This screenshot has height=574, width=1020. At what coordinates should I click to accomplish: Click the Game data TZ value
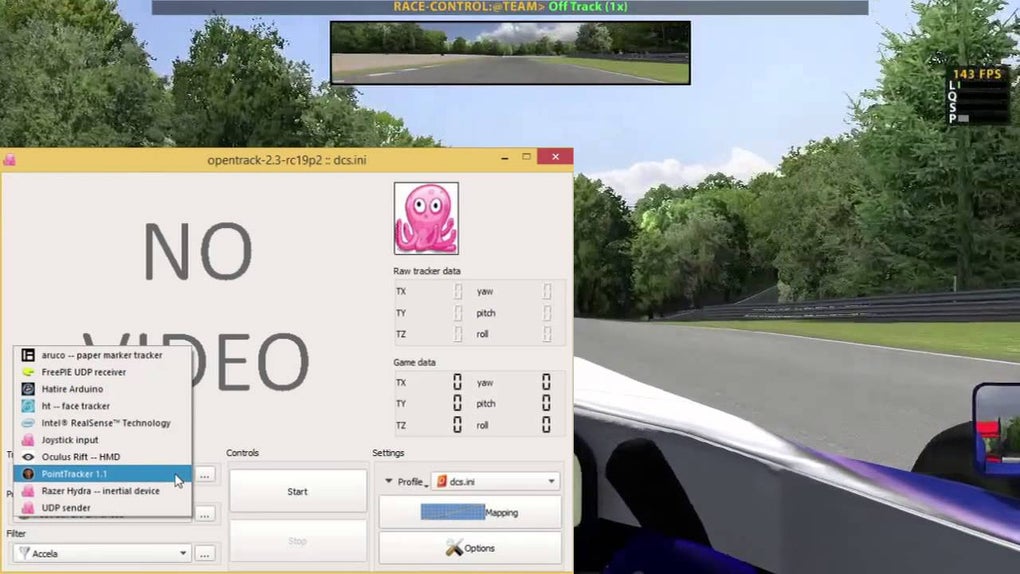(457, 425)
